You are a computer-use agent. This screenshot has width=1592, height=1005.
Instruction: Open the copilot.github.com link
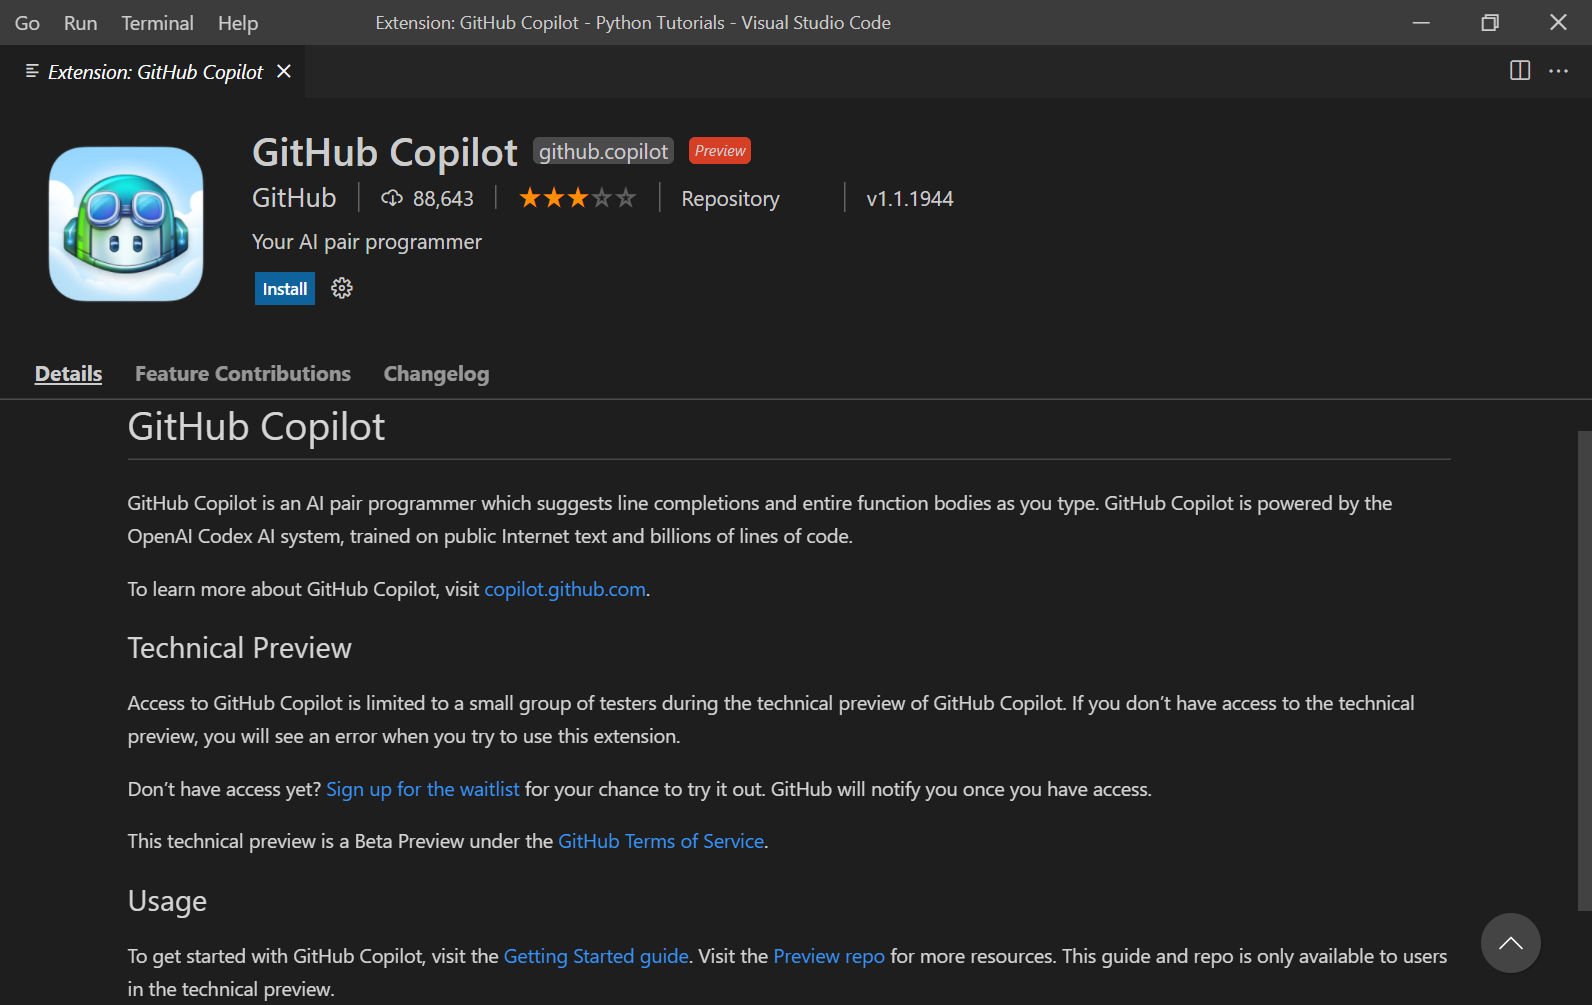pos(565,589)
